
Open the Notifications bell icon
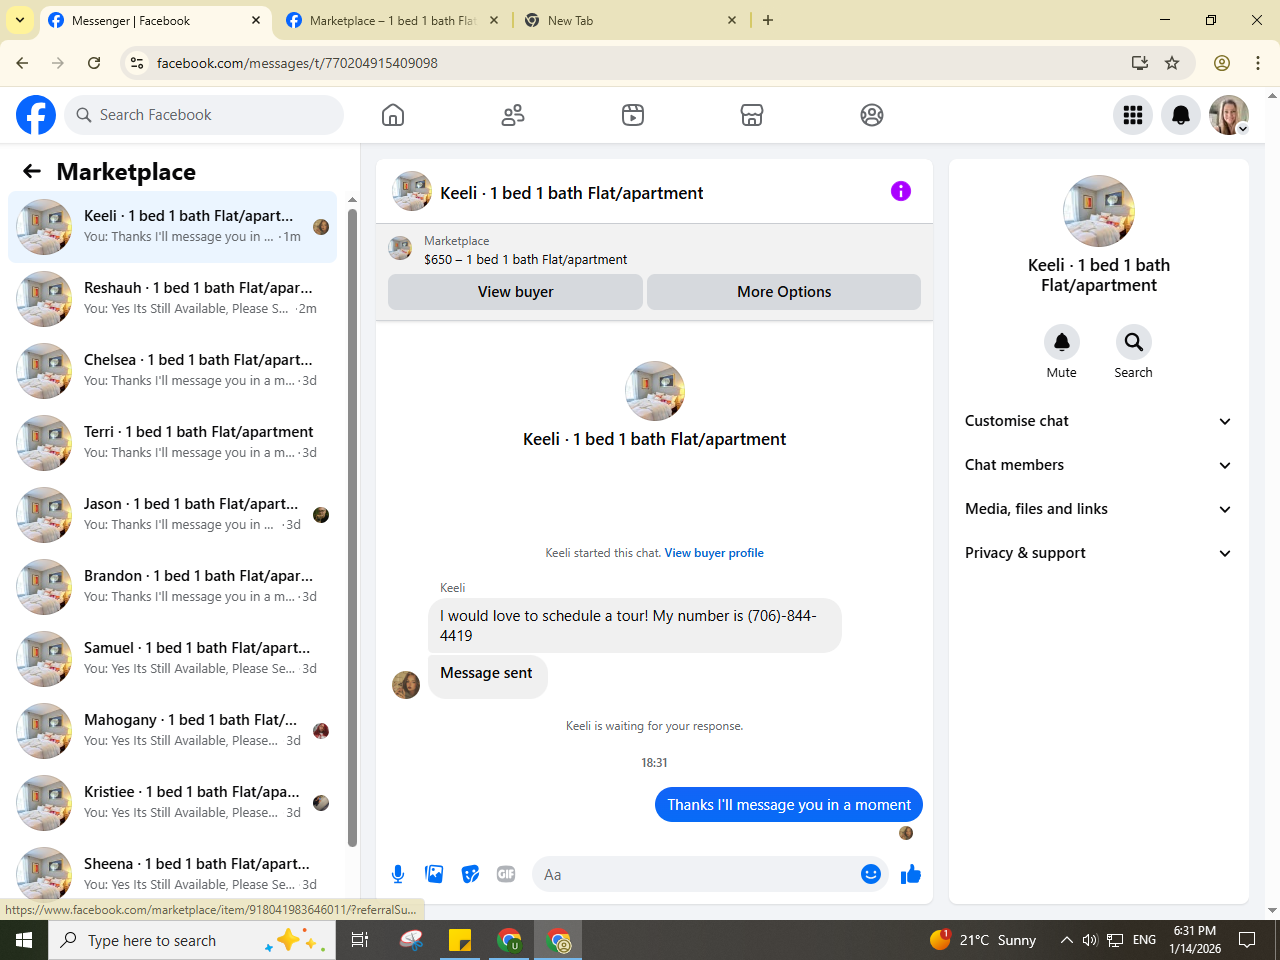pyautogui.click(x=1181, y=115)
